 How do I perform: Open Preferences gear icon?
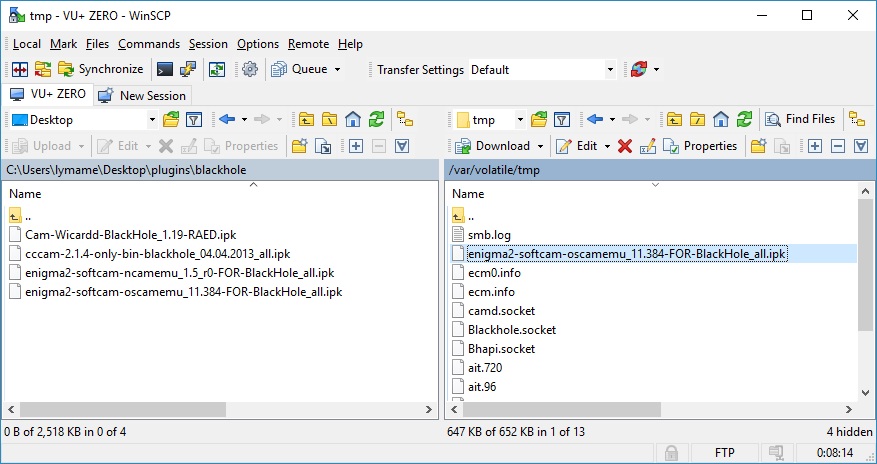tap(250, 69)
